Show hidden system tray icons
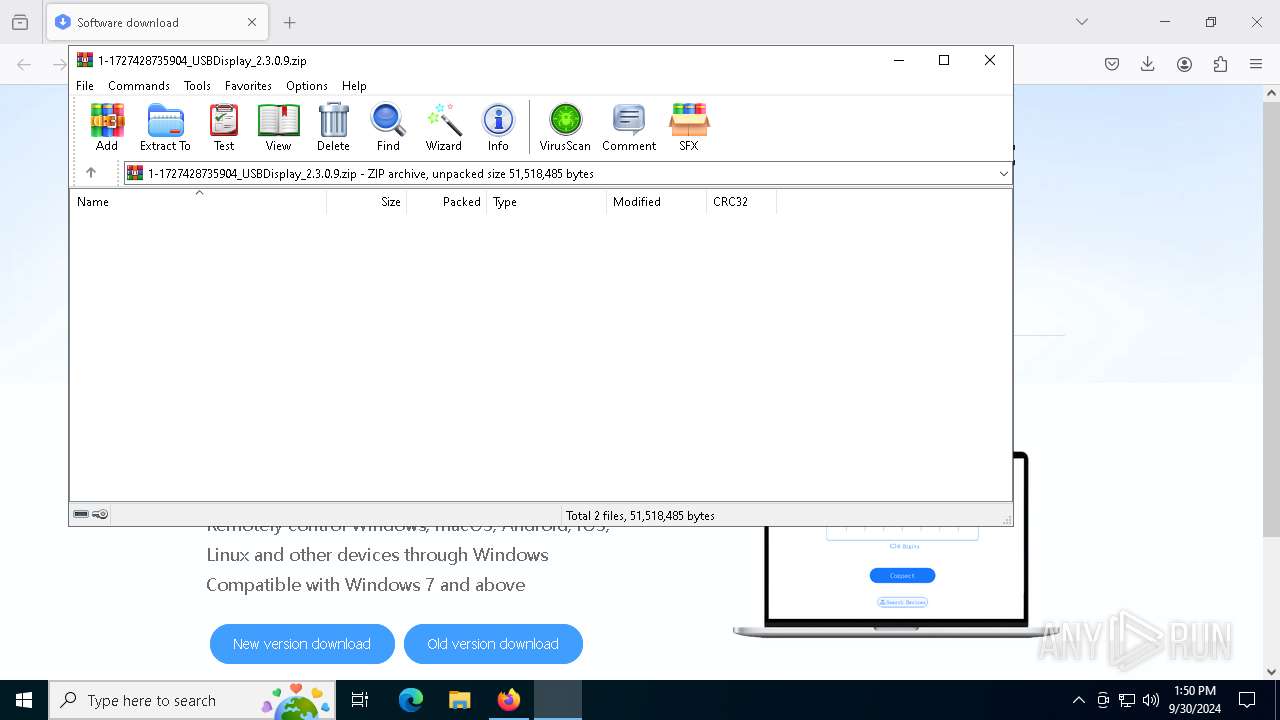 click(x=1078, y=700)
